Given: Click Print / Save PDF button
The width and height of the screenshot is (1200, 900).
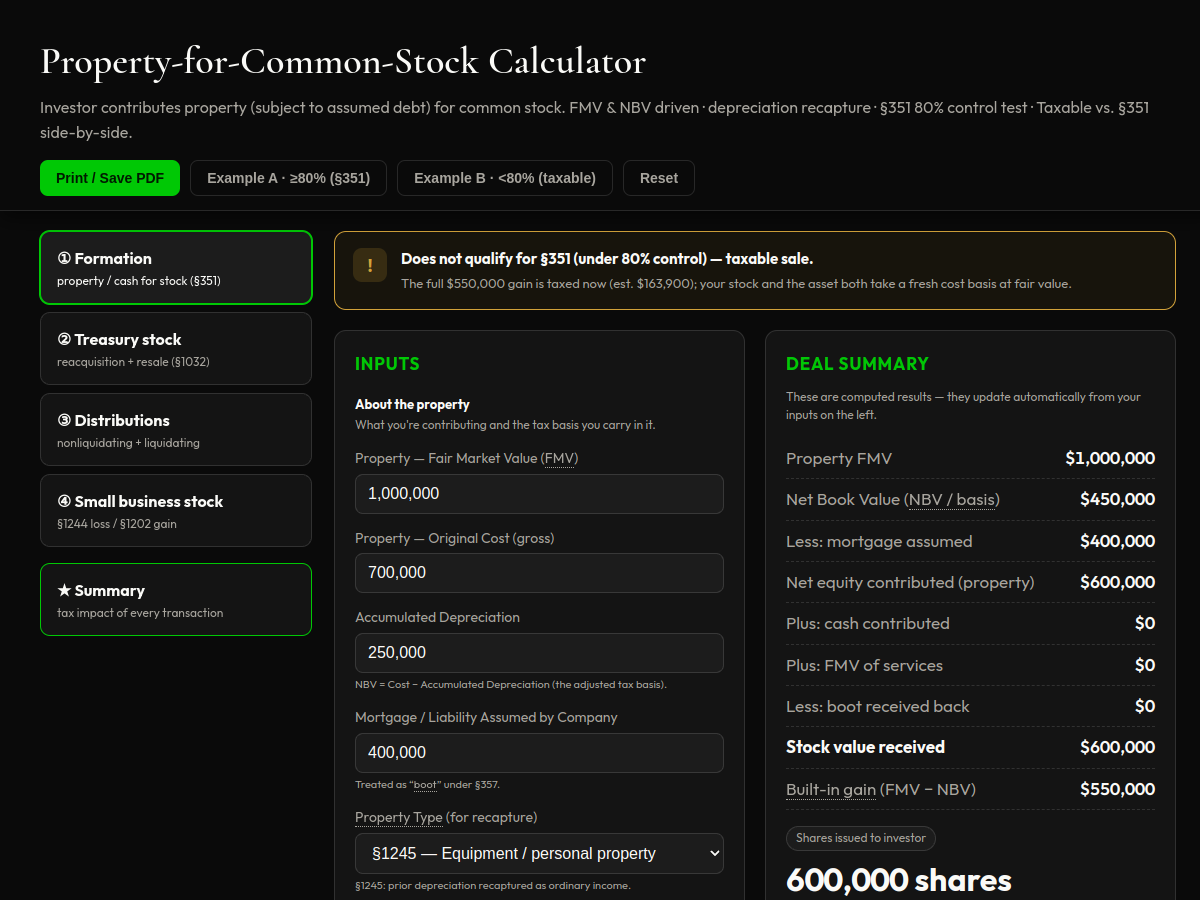Looking at the screenshot, I should [x=110, y=178].
